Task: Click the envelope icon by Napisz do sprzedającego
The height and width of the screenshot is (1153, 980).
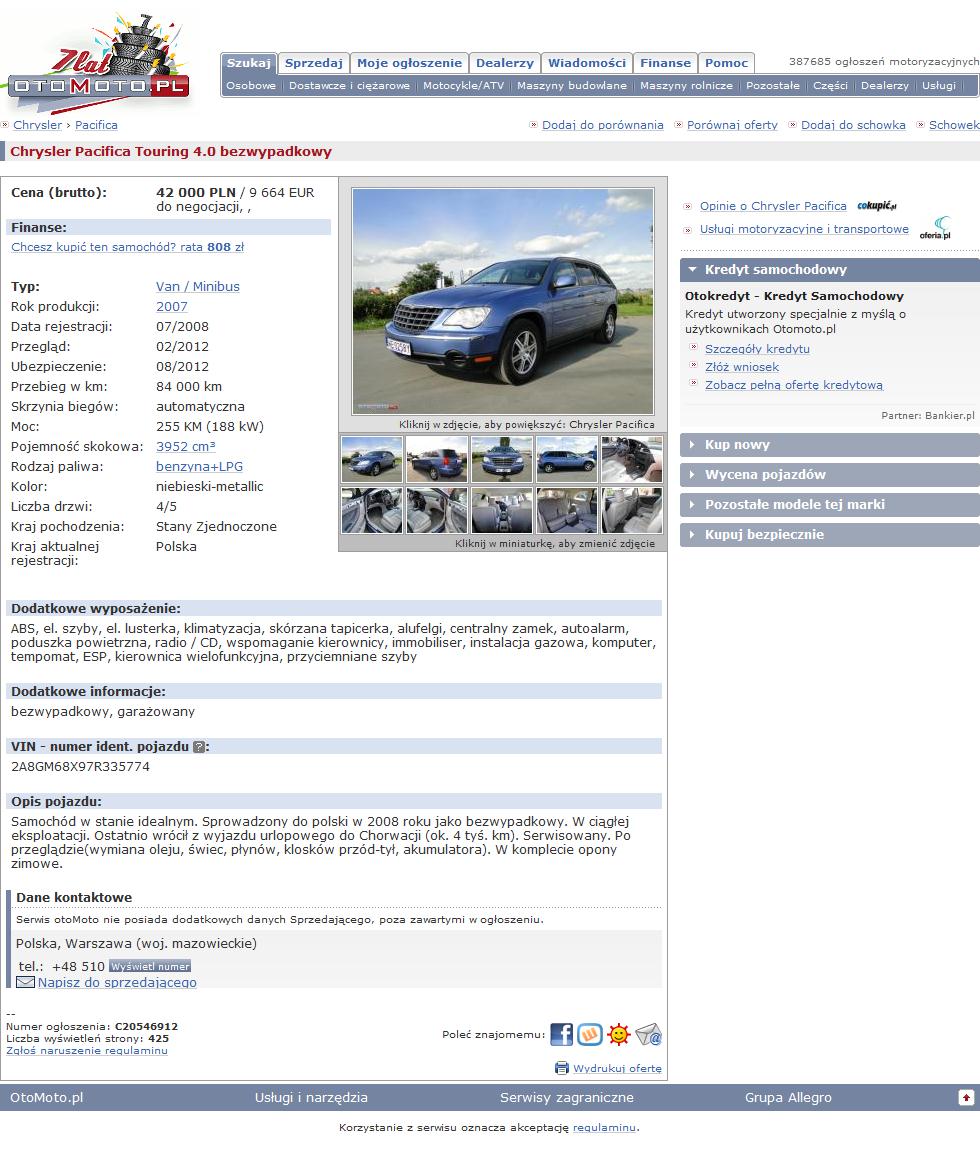Action: (x=26, y=982)
